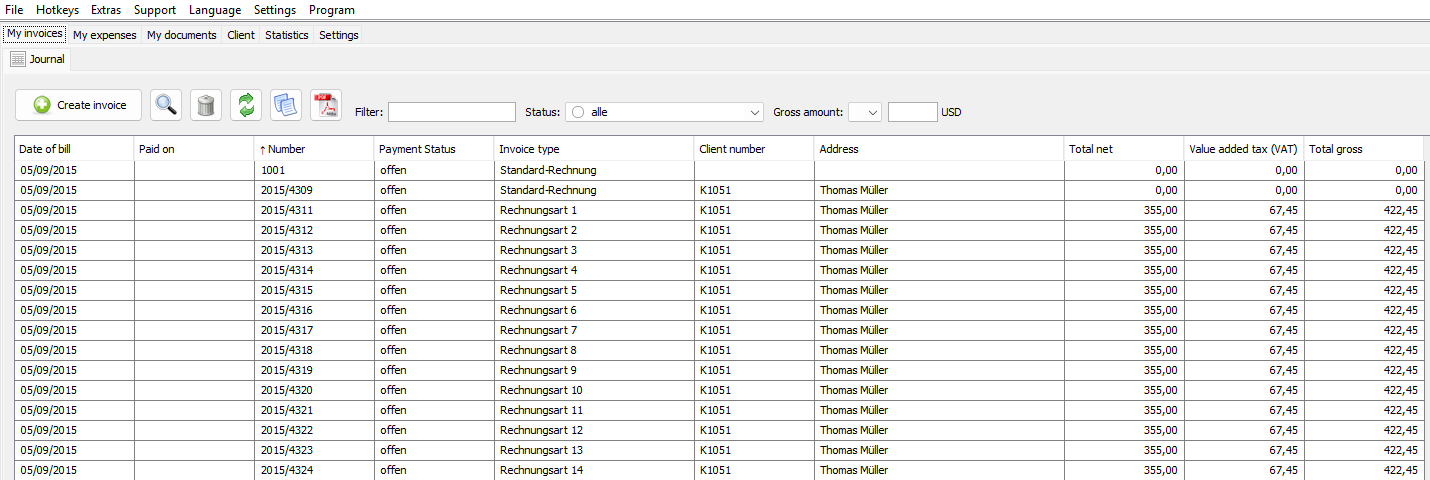The image size is (1430, 480).
Task: Open the Hotkeys menu
Action: click(x=57, y=10)
